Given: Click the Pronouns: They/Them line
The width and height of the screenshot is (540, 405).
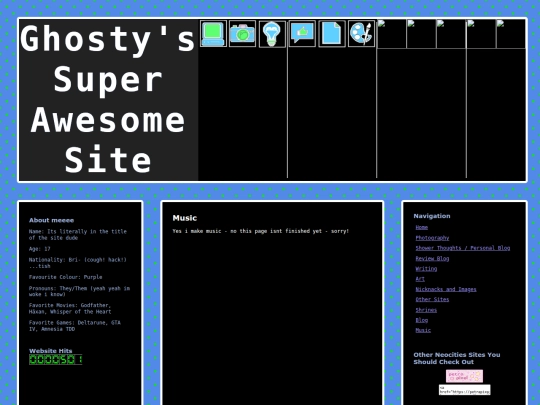Looking at the screenshot, I should 80,291.
